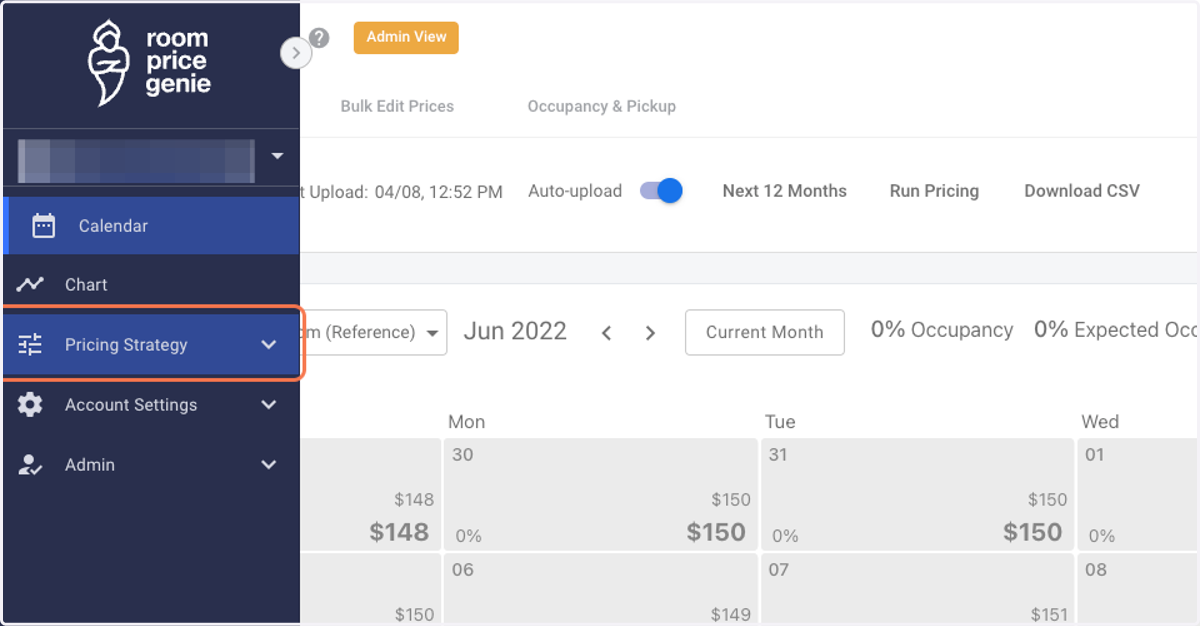Open the calendar cell priced $148
This screenshot has height=626, width=1200.
(370, 494)
